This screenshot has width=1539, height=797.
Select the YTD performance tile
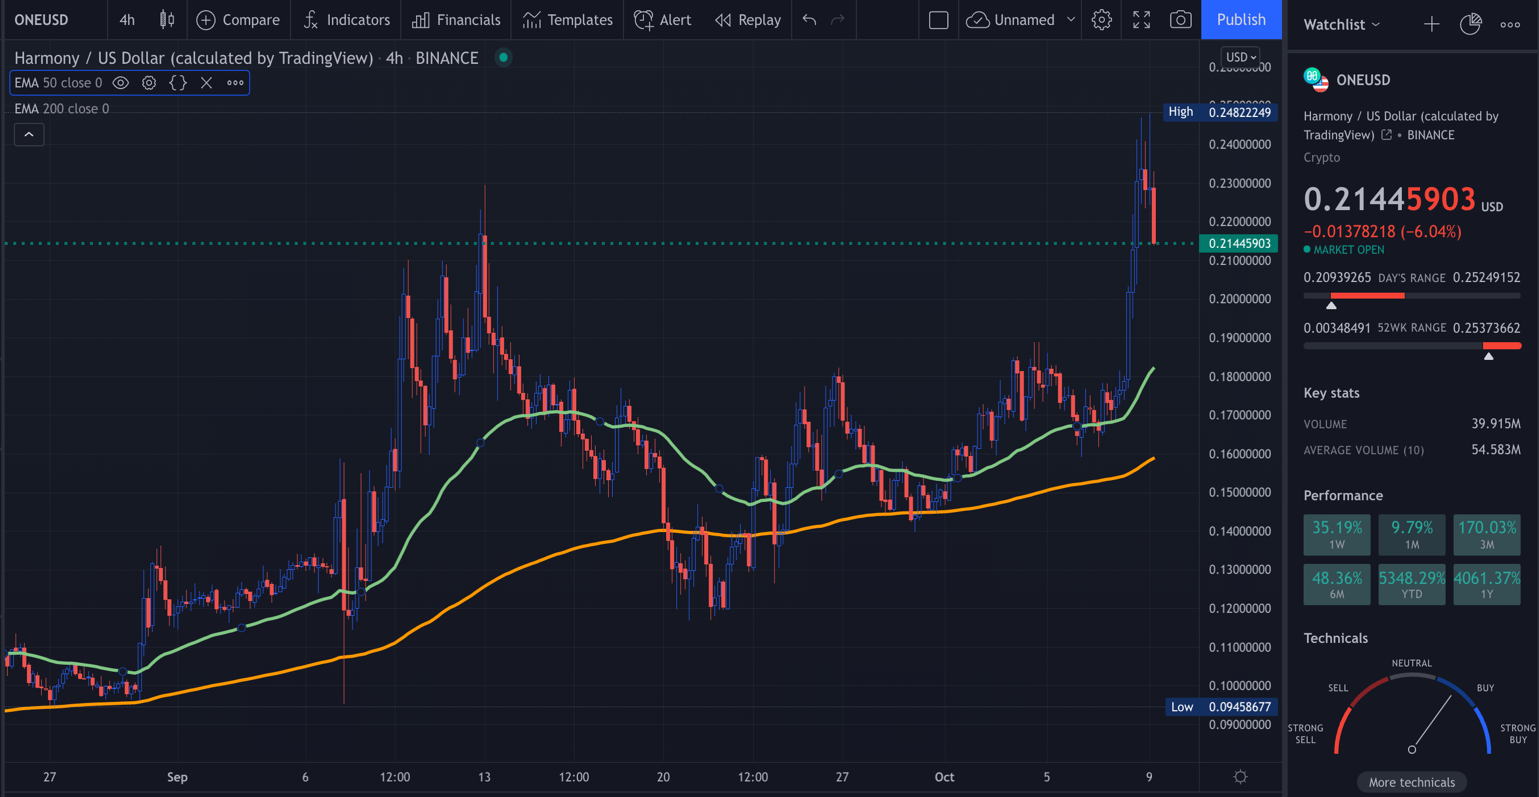pos(1412,585)
